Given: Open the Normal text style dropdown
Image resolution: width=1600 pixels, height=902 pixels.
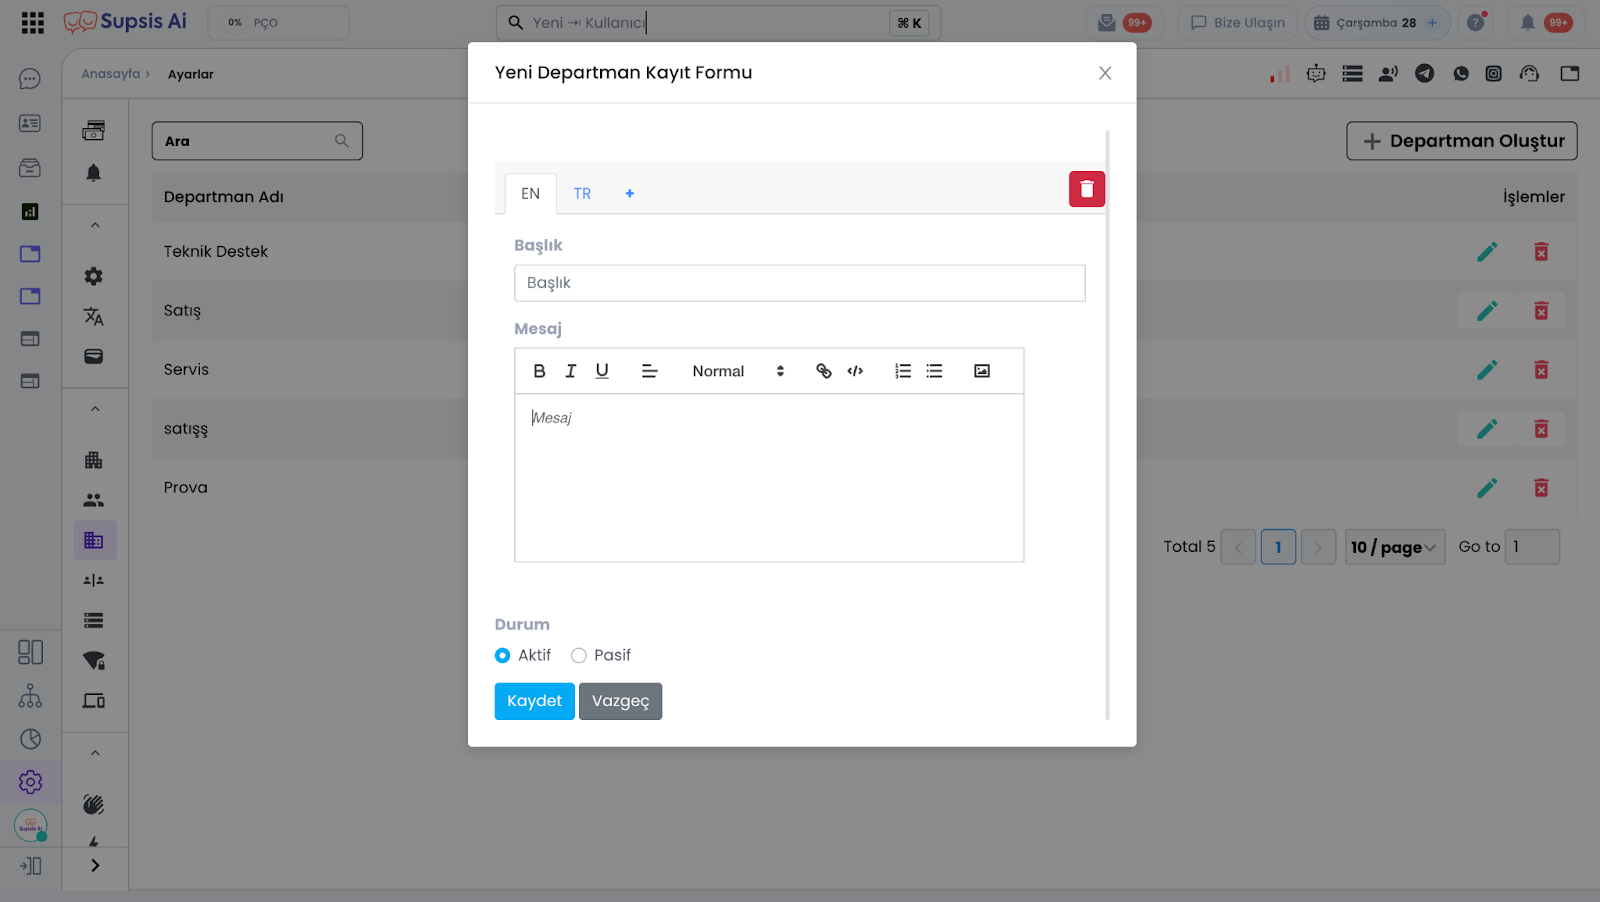Looking at the screenshot, I should pyautogui.click(x=738, y=371).
